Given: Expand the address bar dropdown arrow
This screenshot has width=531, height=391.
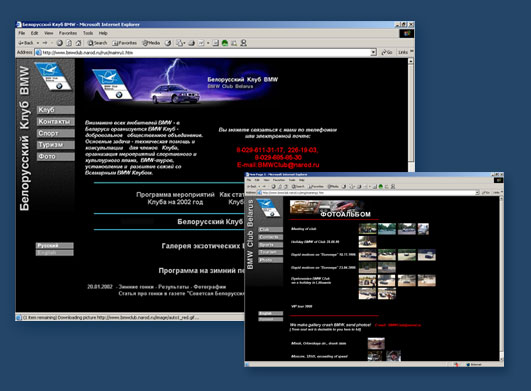Looking at the screenshot, I should (373, 52).
